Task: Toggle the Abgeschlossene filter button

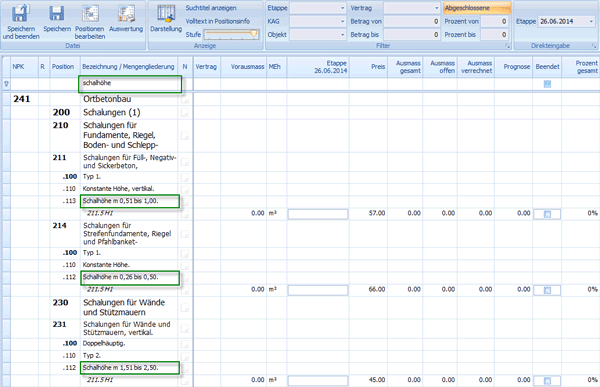Action: (x=477, y=8)
